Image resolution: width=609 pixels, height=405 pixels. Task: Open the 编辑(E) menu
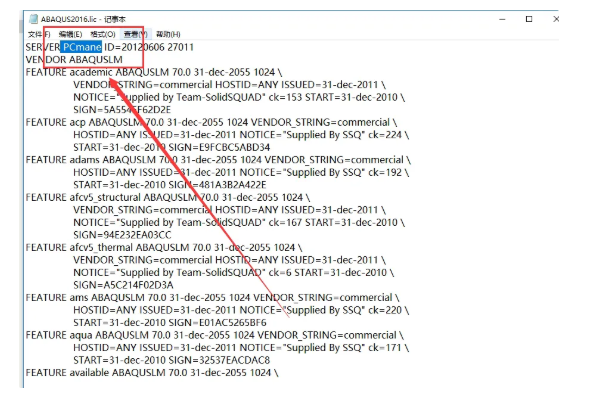pyautogui.click(x=70, y=34)
